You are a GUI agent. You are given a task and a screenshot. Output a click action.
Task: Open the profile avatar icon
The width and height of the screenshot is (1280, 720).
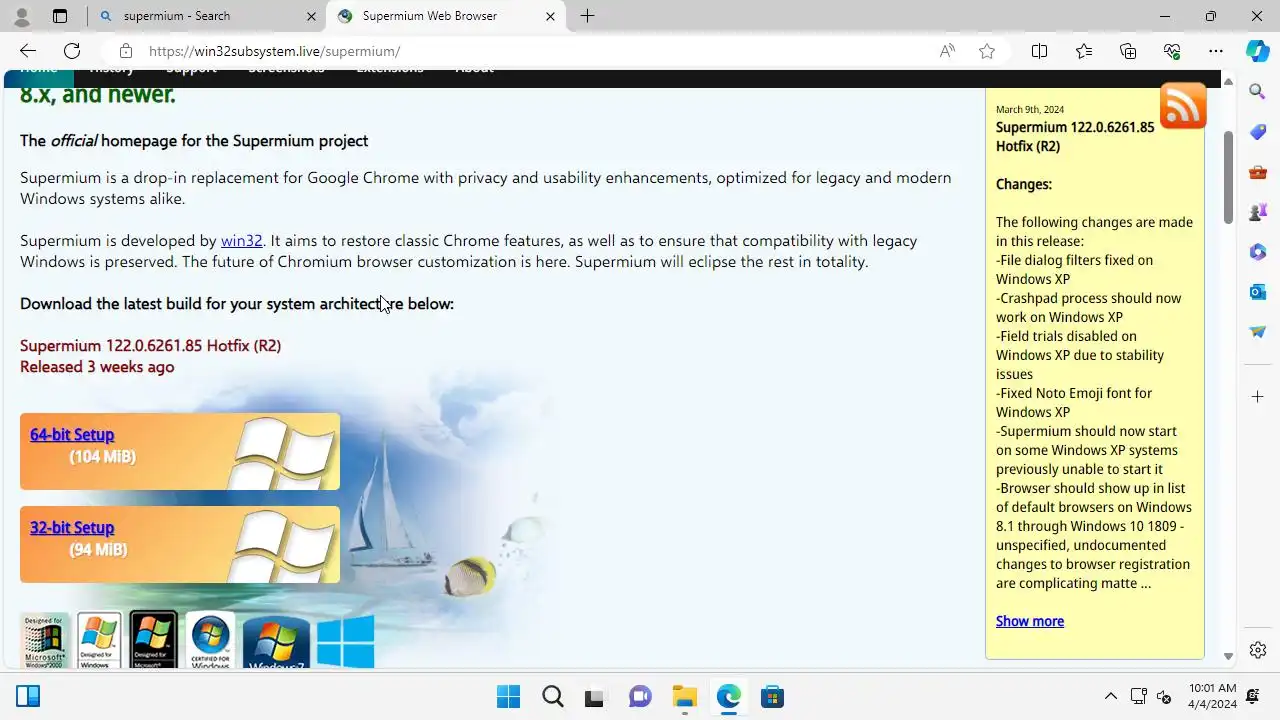click(x=21, y=16)
